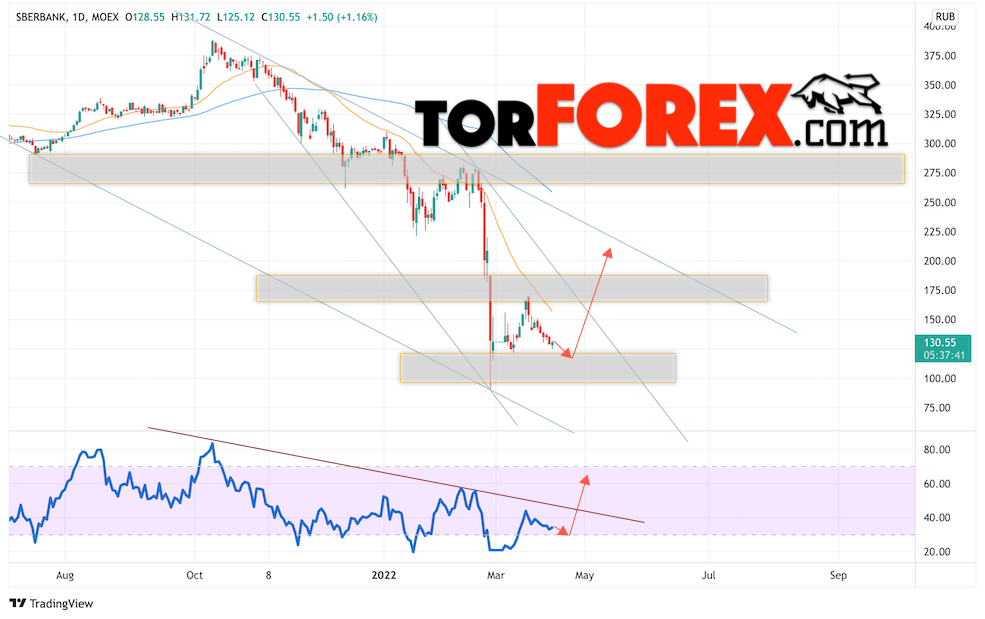Click the May label on time axis
Screen dimensions: 985x619
[584, 575]
